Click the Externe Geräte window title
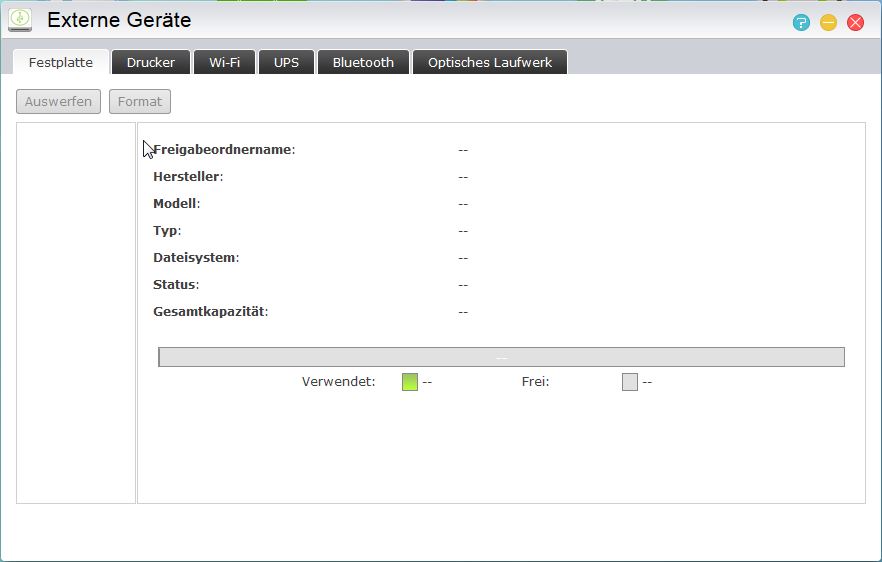882x562 pixels. click(x=119, y=20)
